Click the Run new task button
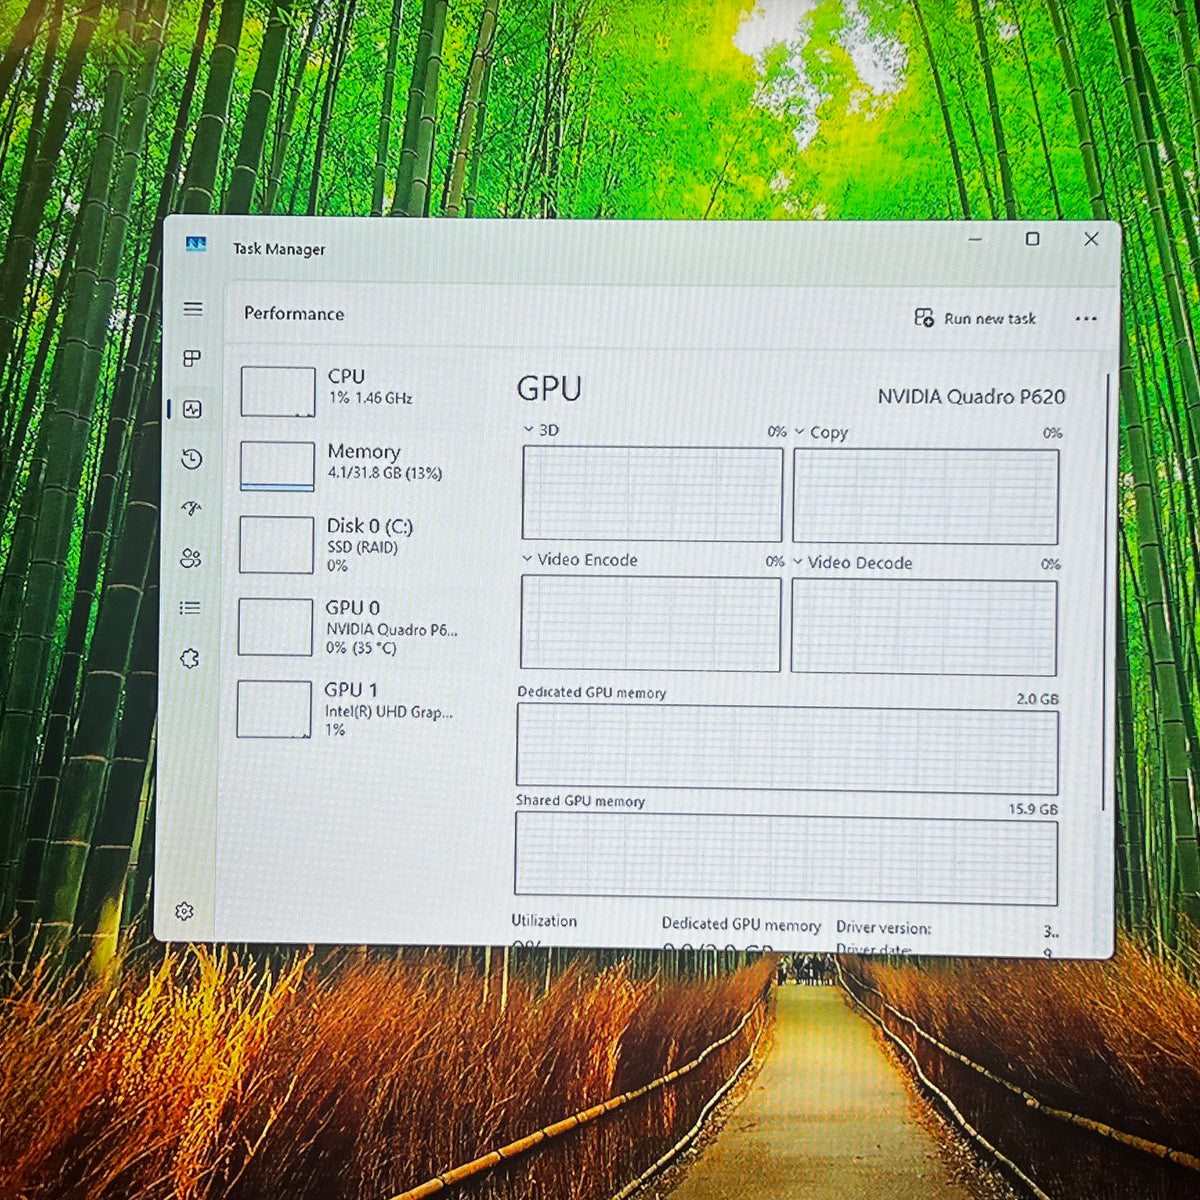Viewport: 1200px width, 1200px height. click(975, 318)
